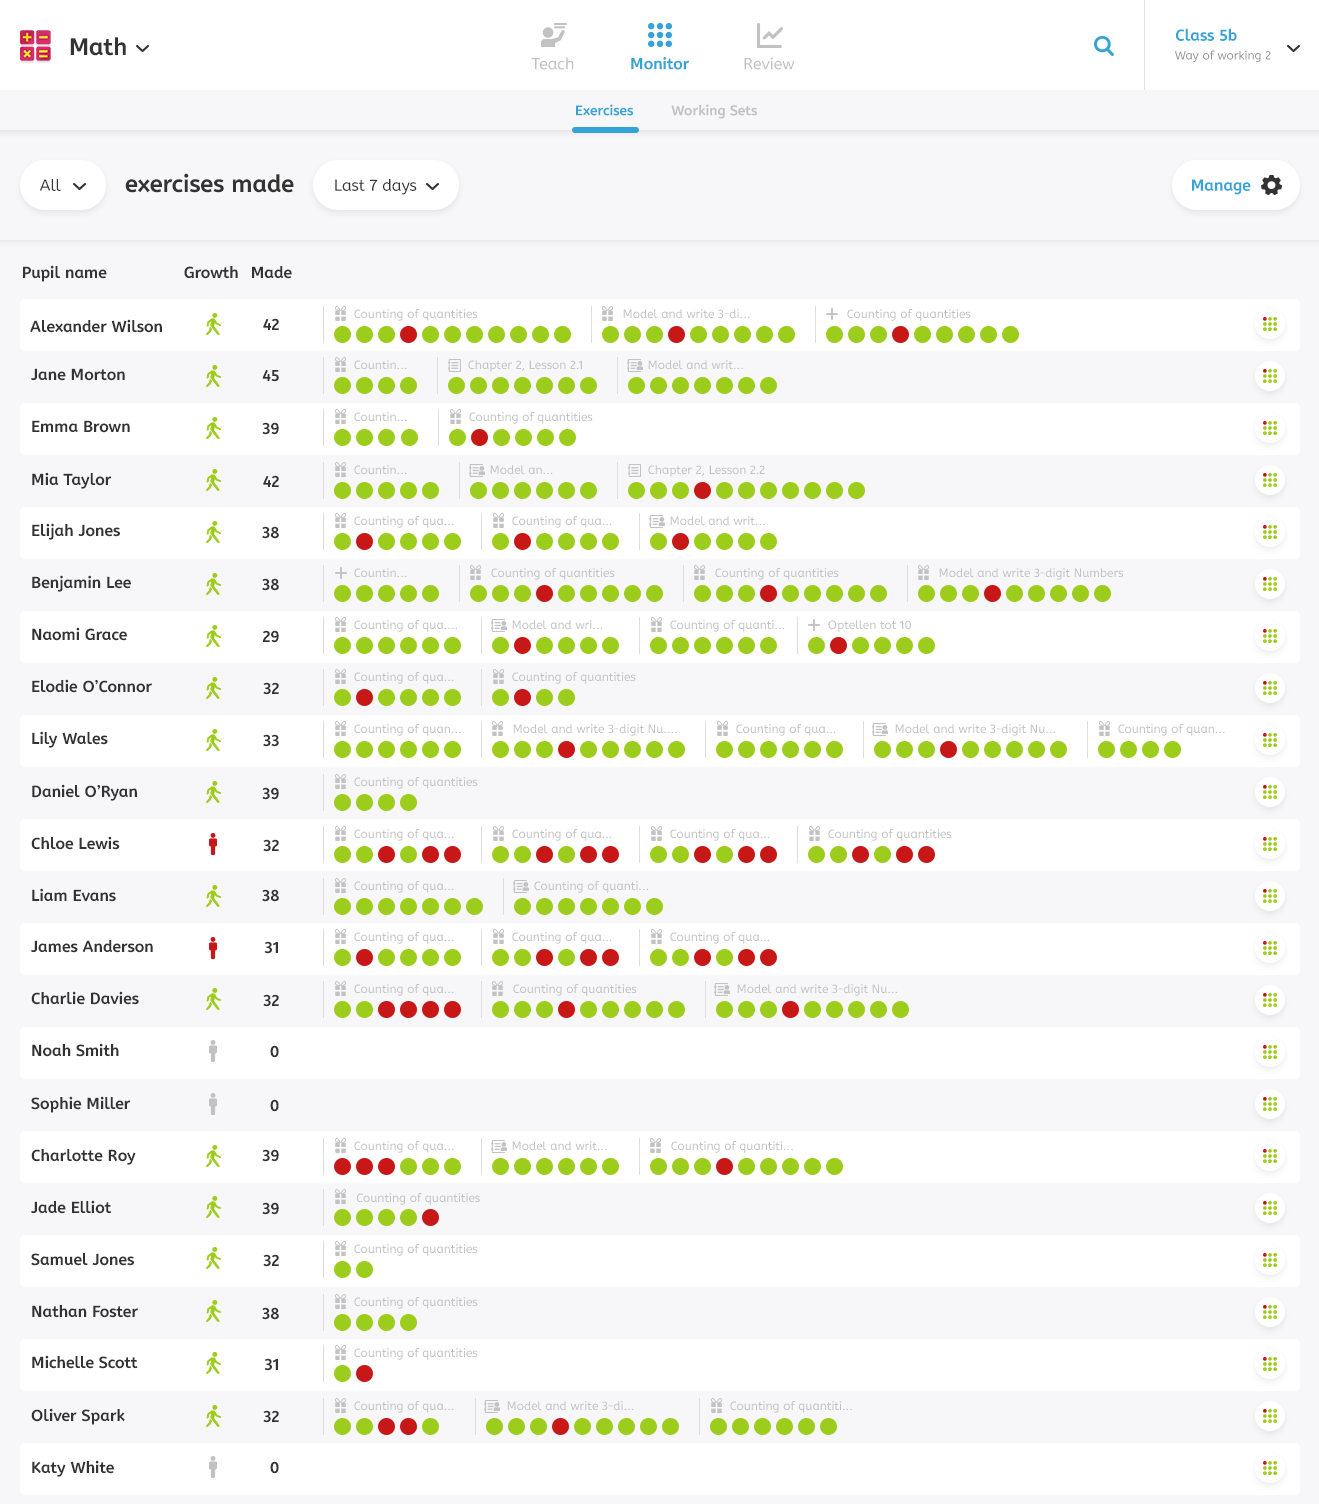Image resolution: width=1319 pixels, height=1504 pixels.
Task: Open dot-grid details for Katy White
Action: pos(1269,1468)
